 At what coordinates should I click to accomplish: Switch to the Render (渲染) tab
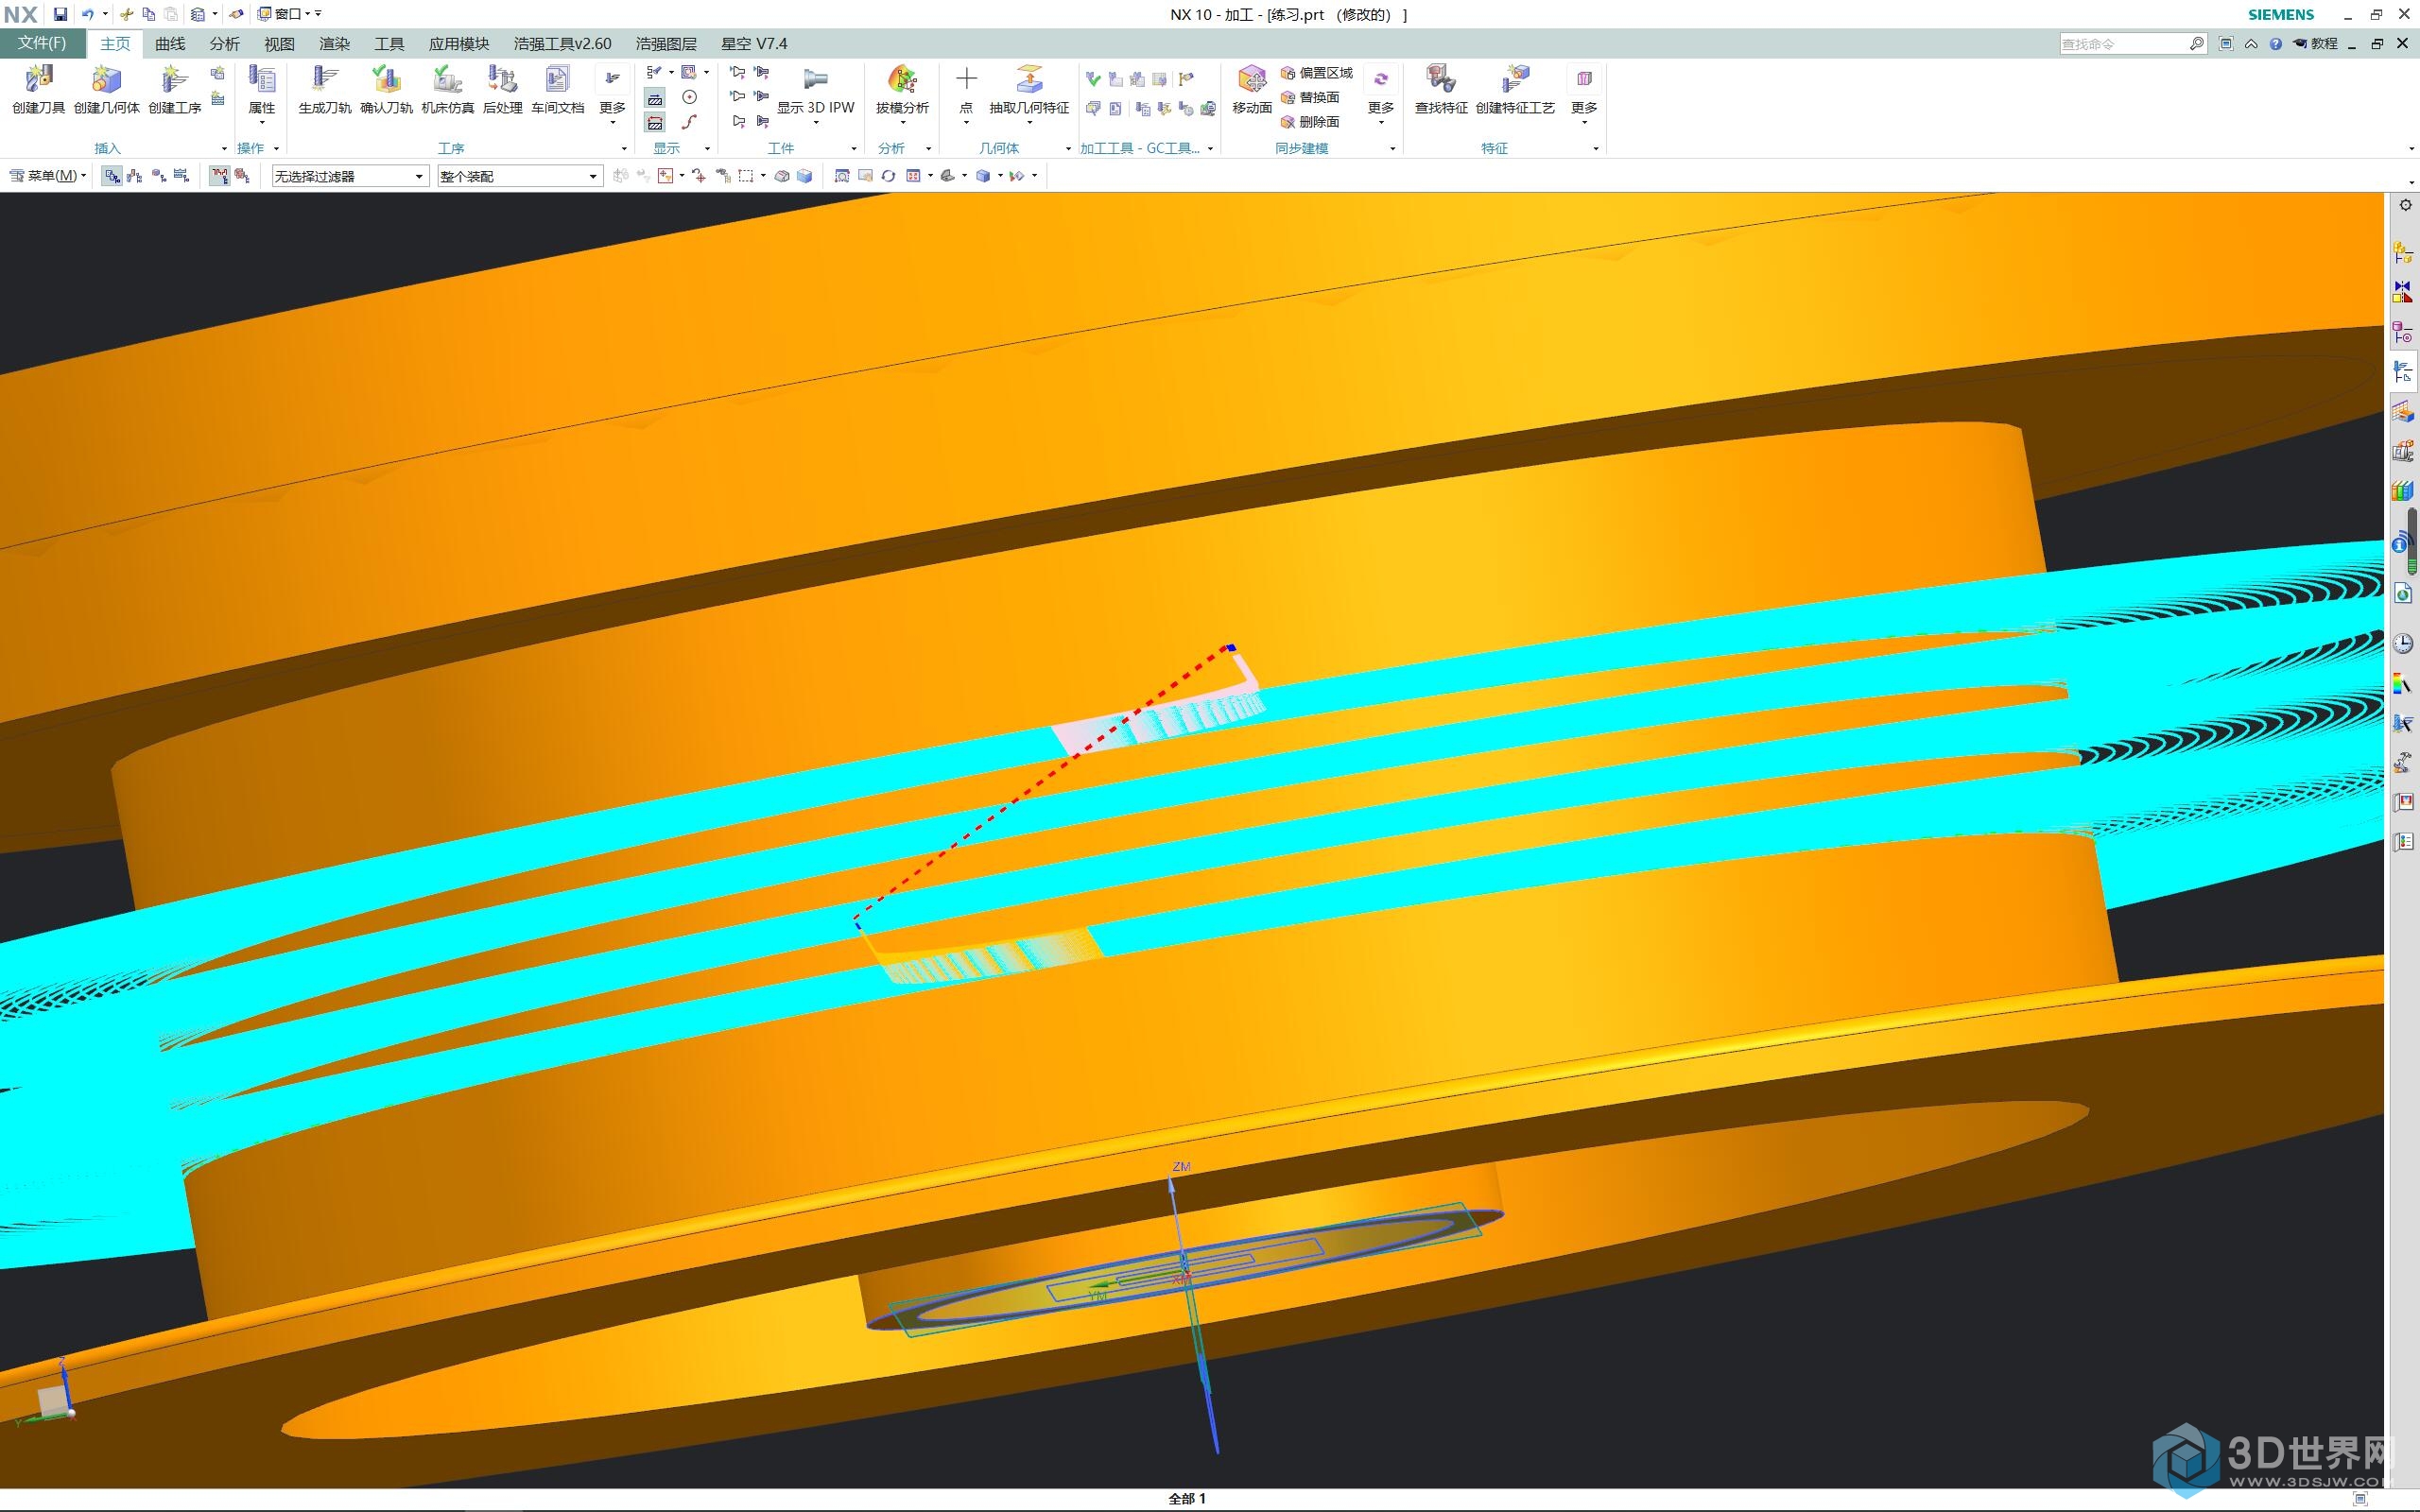pos(334,44)
